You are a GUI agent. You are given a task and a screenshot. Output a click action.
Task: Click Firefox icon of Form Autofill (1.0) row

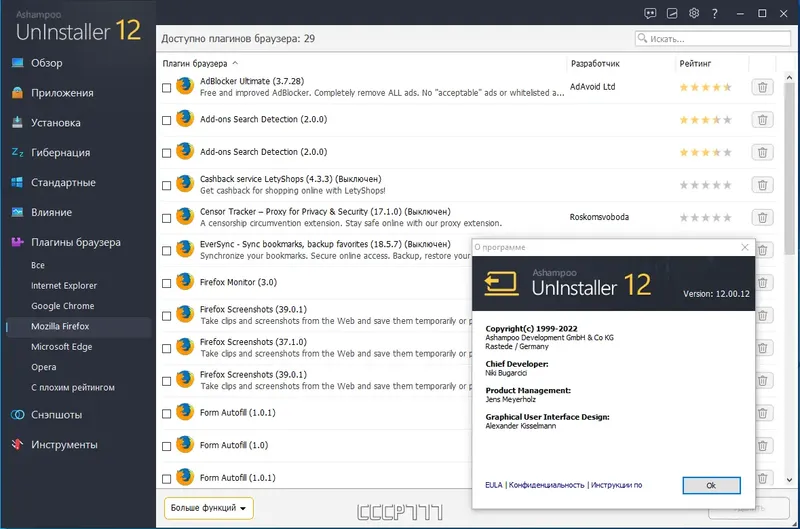(x=185, y=444)
